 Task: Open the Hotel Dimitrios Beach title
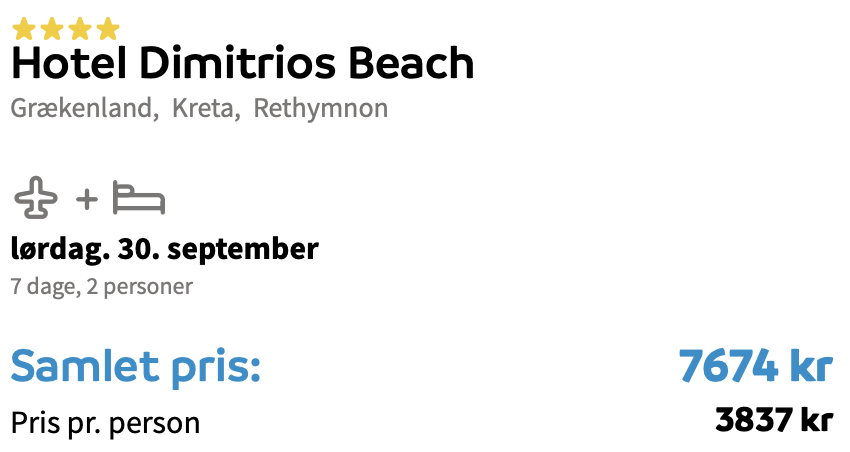tap(242, 63)
